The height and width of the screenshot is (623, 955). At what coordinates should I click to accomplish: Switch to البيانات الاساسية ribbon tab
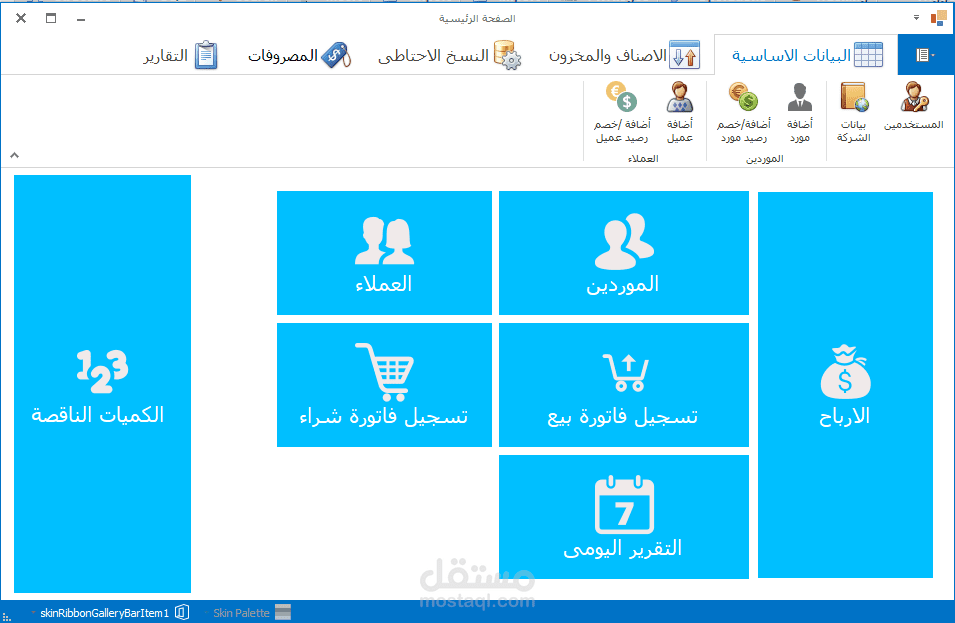click(x=806, y=55)
